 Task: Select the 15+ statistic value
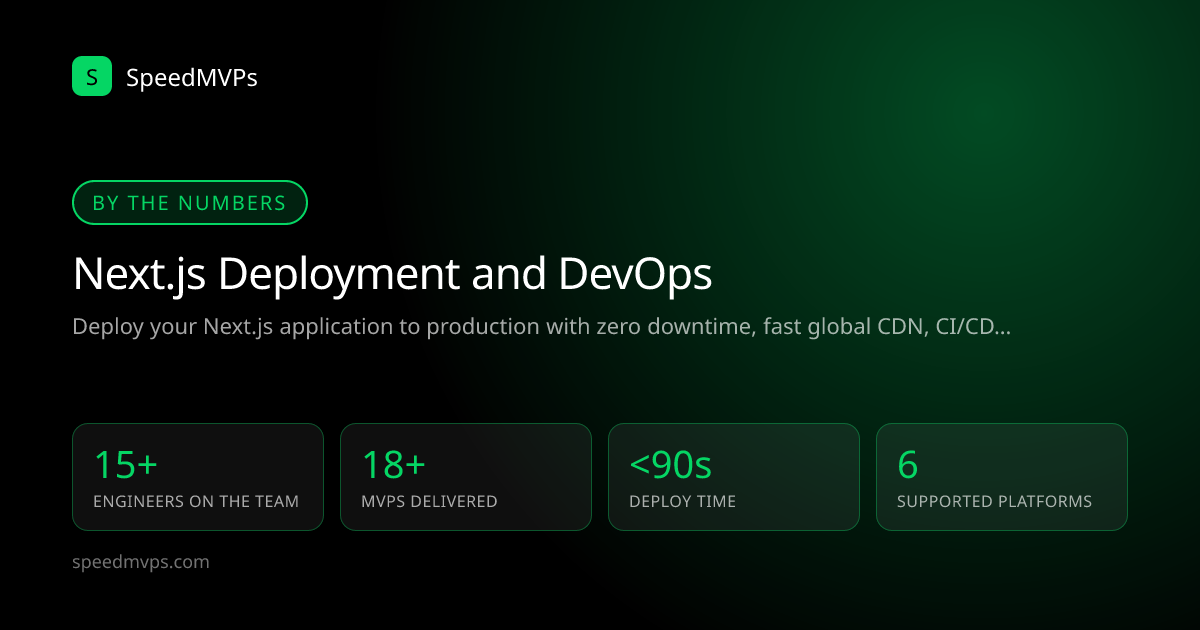point(126,465)
